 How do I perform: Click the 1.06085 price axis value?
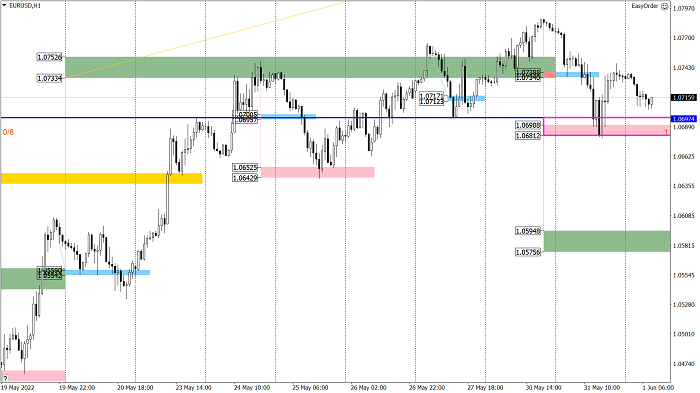click(683, 216)
